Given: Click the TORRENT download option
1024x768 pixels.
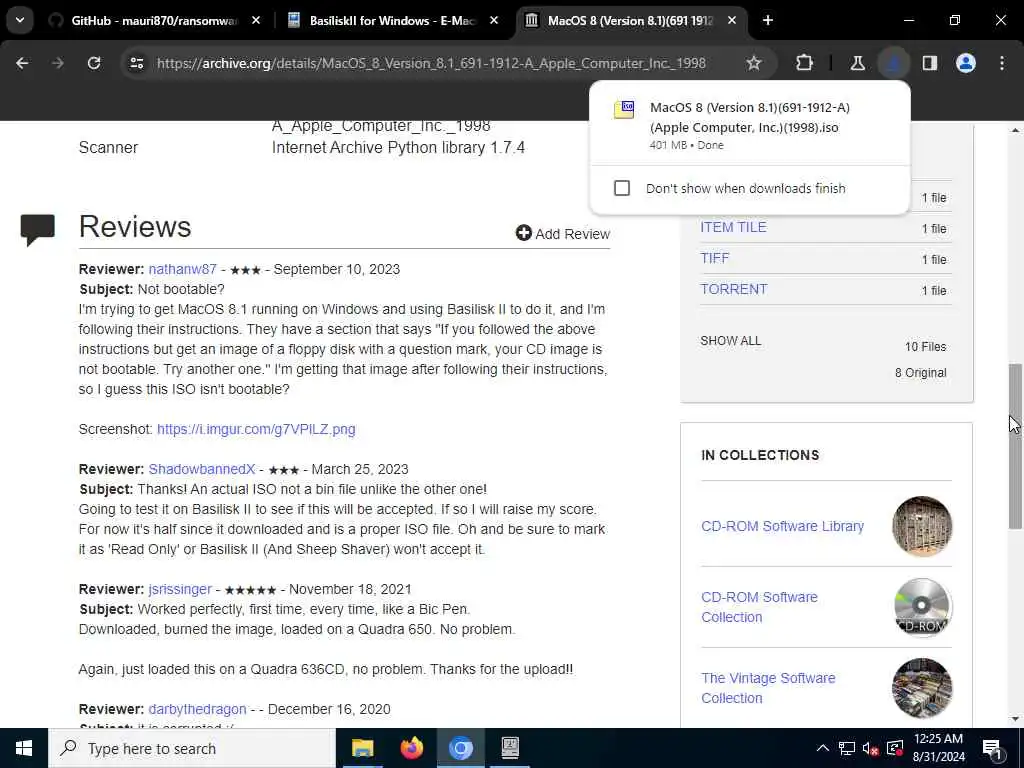Looking at the screenshot, I should [x=733, y=289].
